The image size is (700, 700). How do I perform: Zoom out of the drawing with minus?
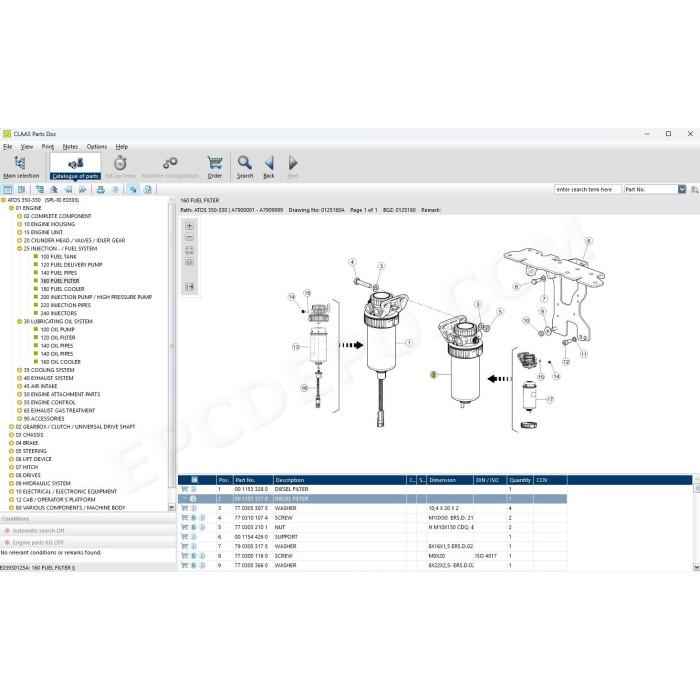[189, 237]
